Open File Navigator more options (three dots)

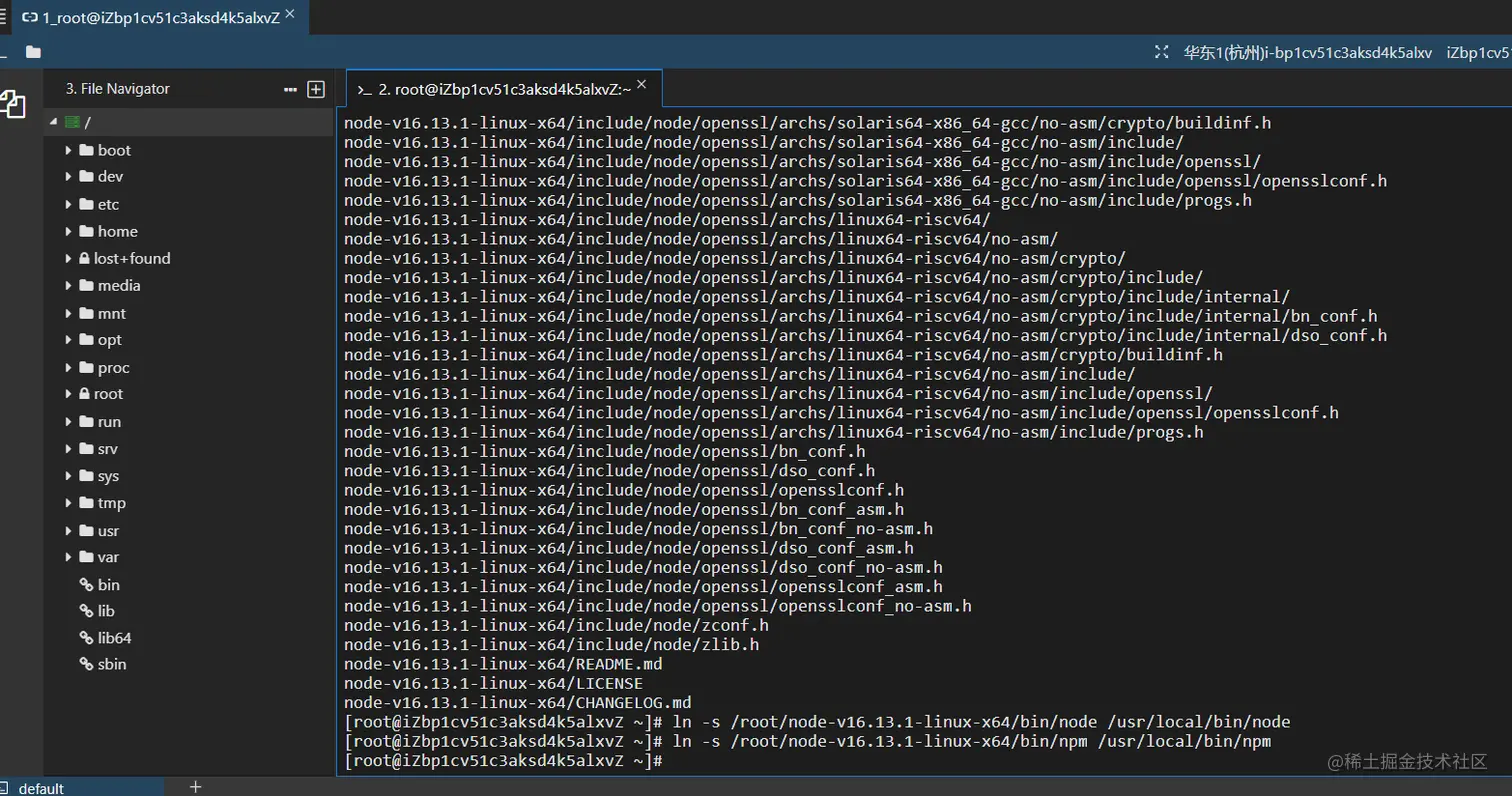click(x=290, y=89)
